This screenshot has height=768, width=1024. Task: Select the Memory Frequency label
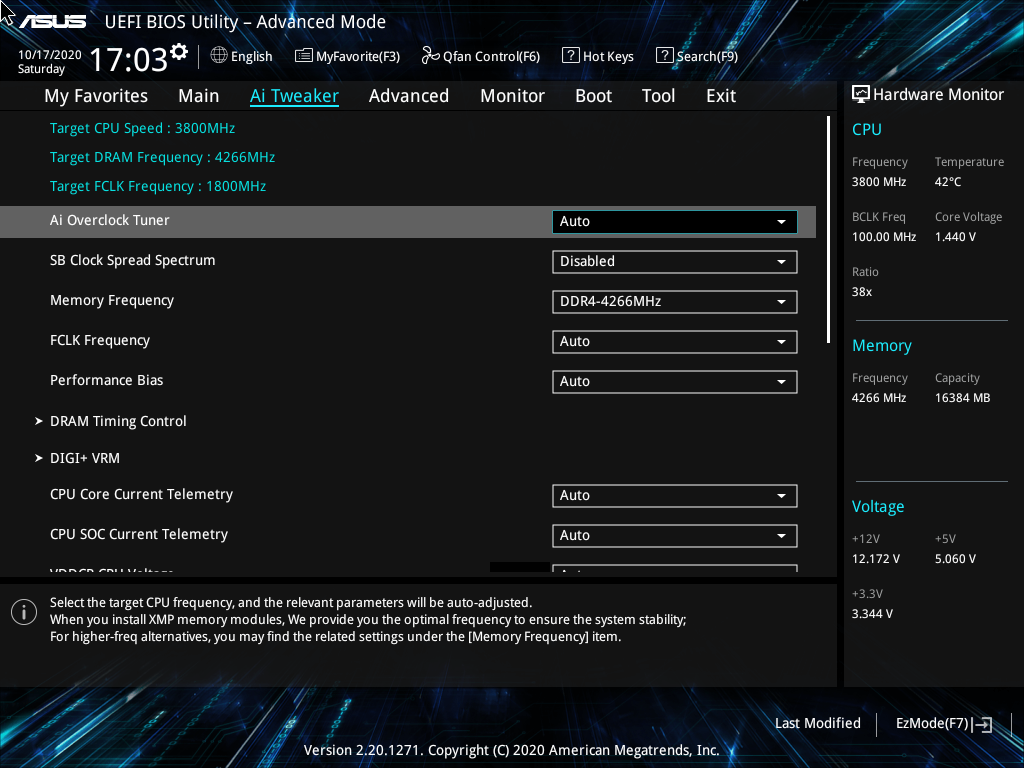[x=112, y=300]
